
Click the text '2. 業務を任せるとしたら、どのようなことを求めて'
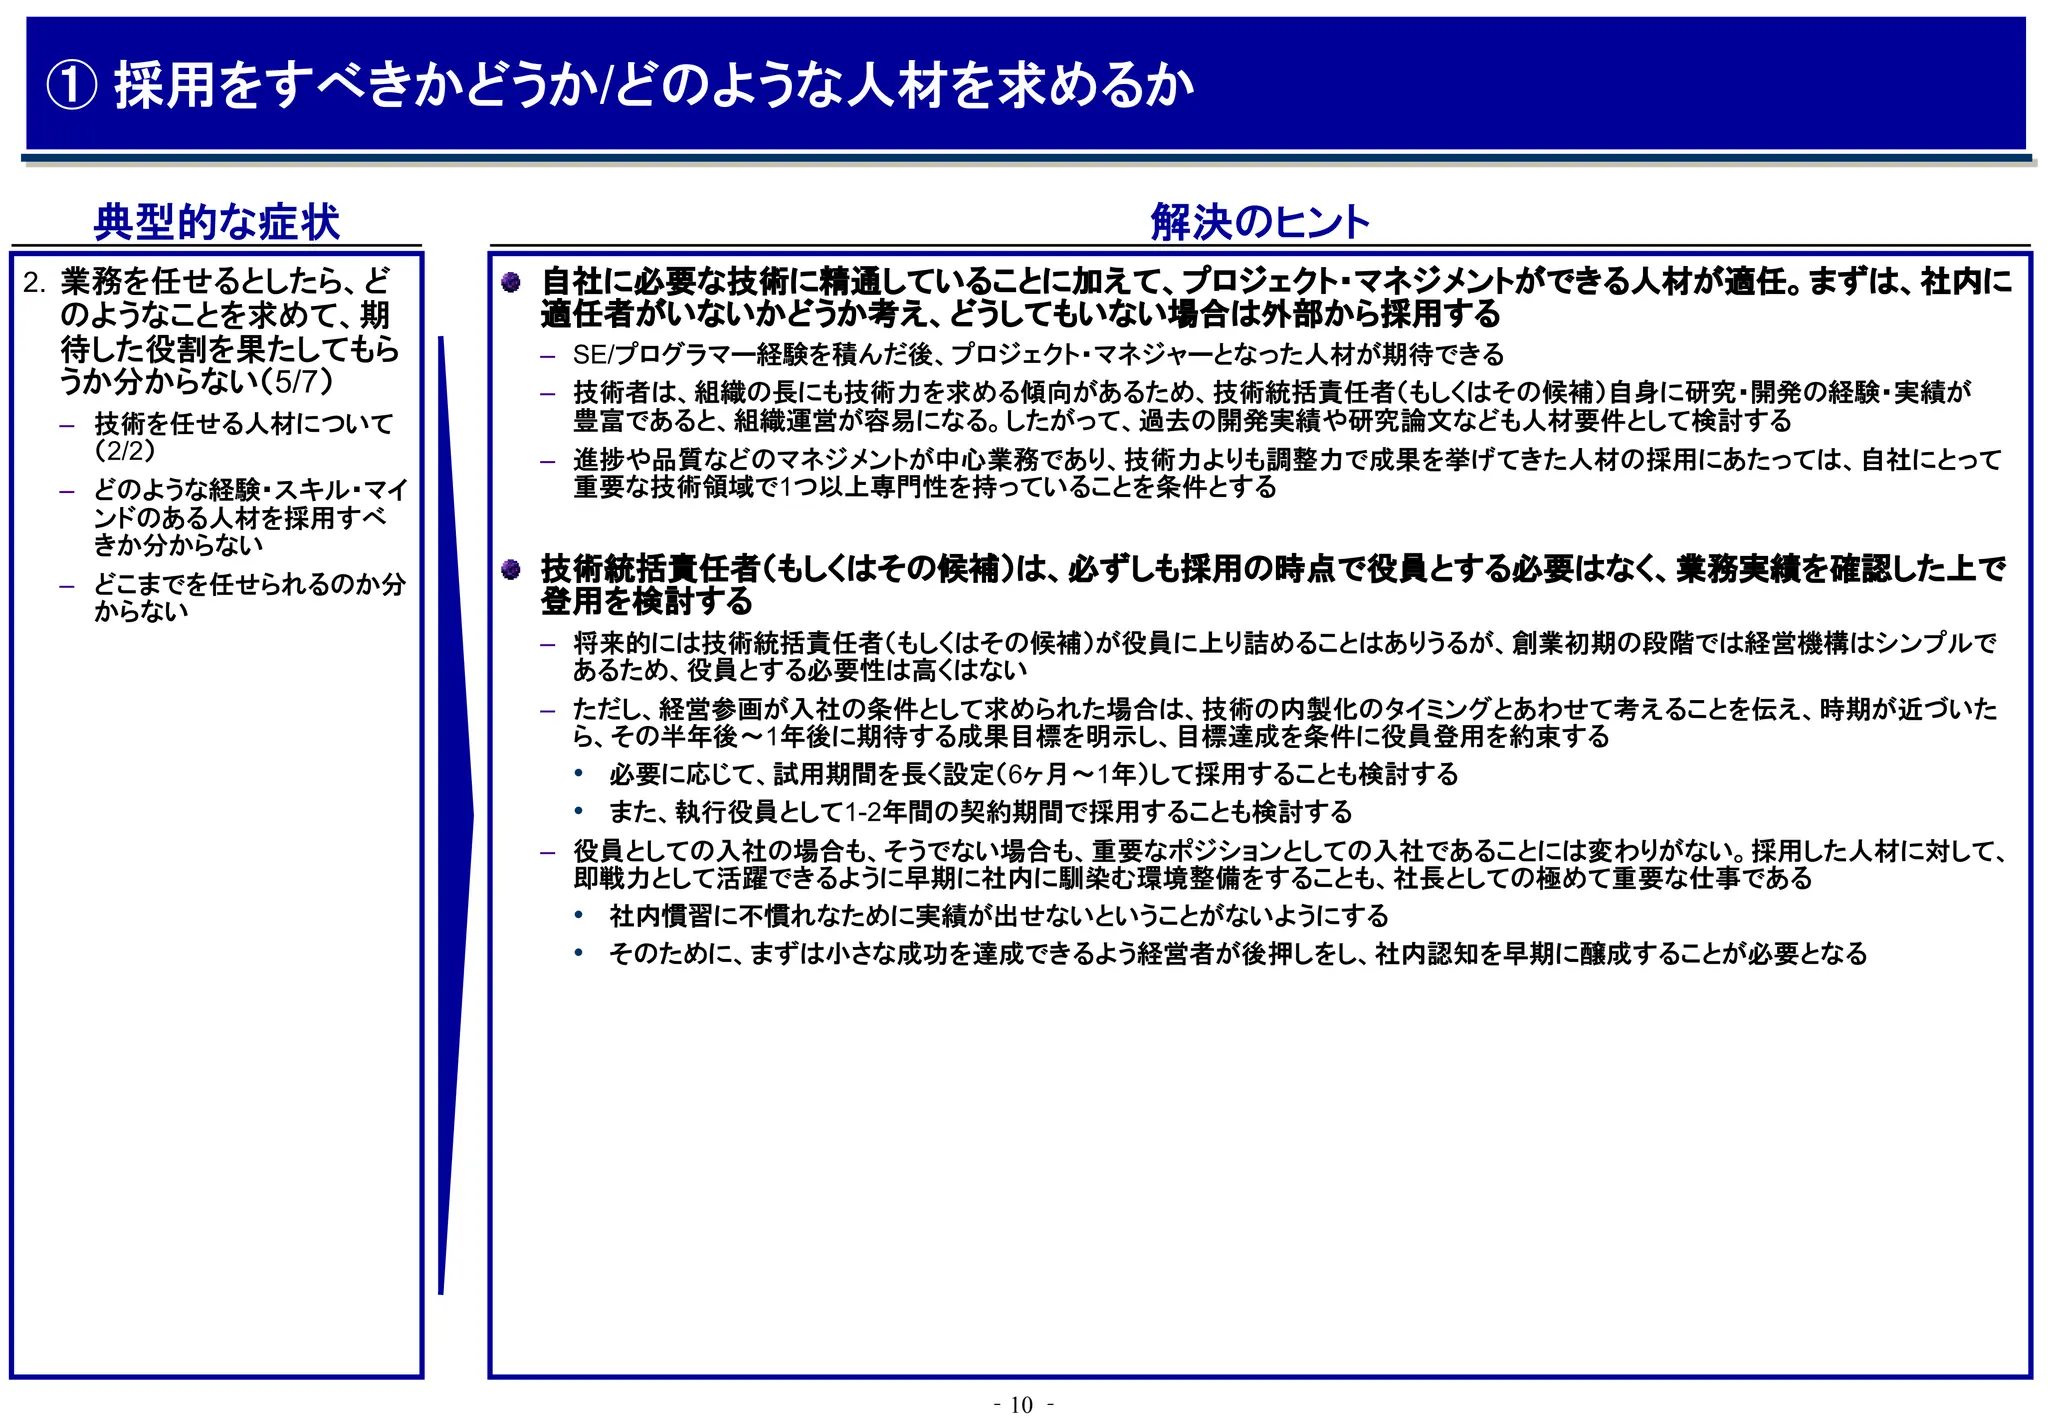(211, 331)
